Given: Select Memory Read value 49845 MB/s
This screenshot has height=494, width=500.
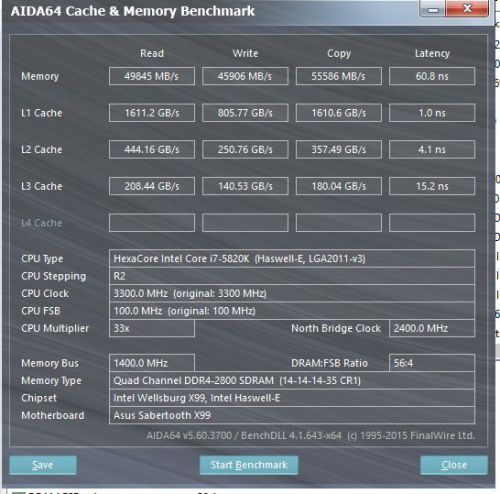Looking at the screenshot, I should 152,76.
